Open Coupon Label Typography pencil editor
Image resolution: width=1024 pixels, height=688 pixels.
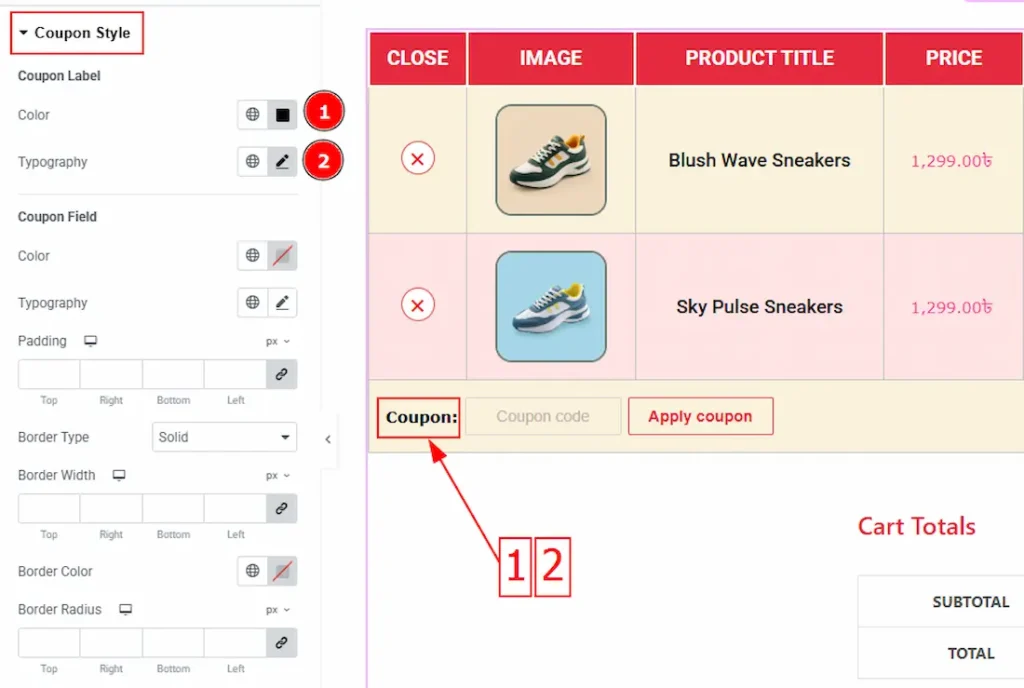pyautogui.click(x=282, y=162)
